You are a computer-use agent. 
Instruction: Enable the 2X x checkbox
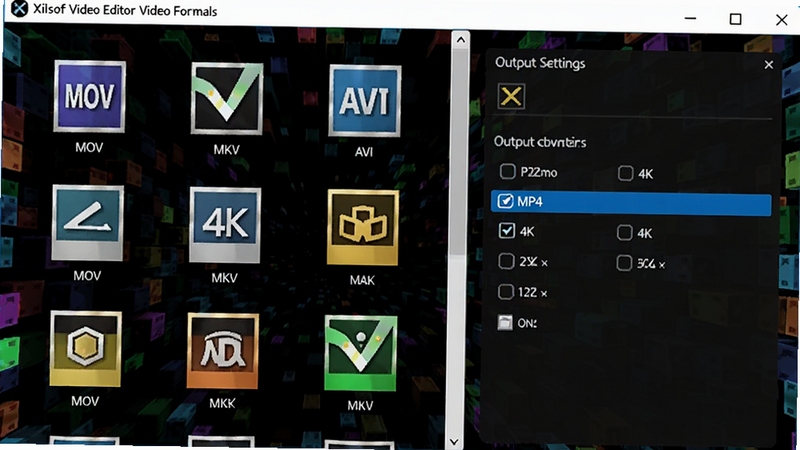pos(506,261)
